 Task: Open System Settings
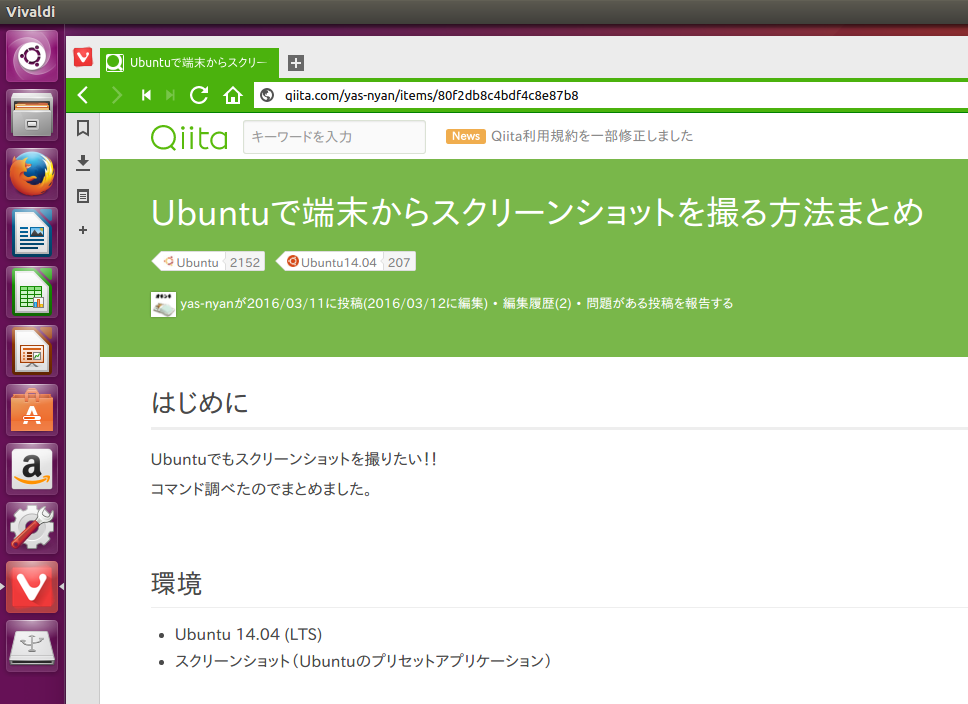32,529
